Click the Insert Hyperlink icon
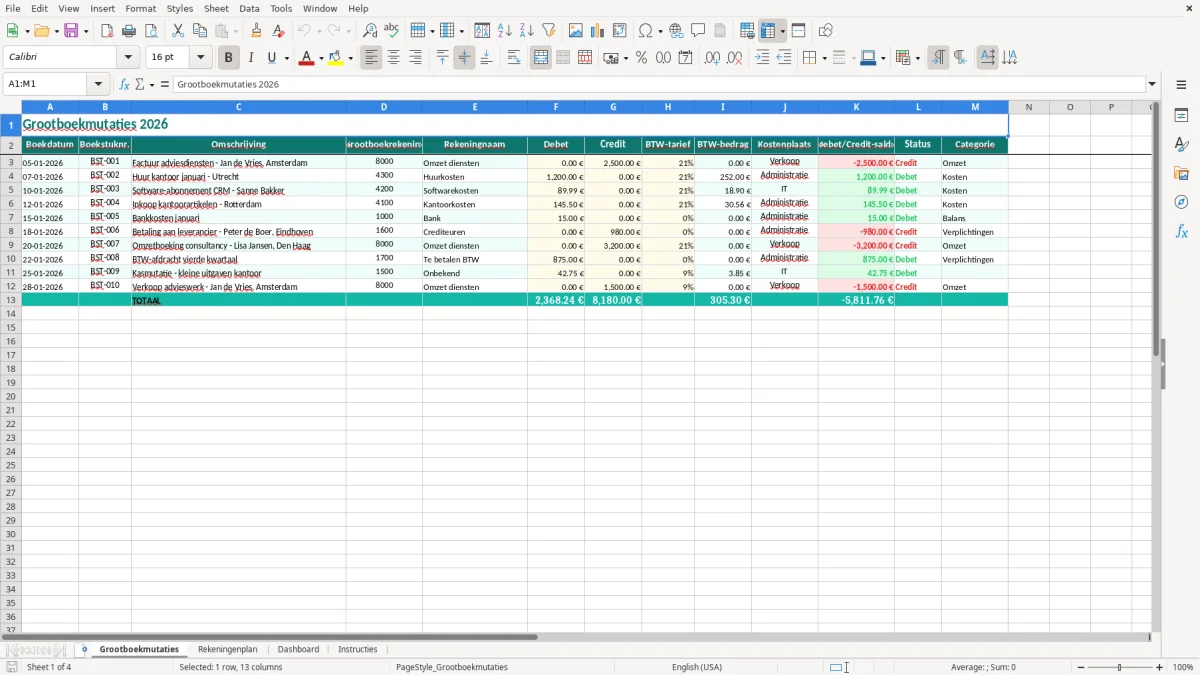The width and height of the screenshot is (1200, 675). pos(676,31)
